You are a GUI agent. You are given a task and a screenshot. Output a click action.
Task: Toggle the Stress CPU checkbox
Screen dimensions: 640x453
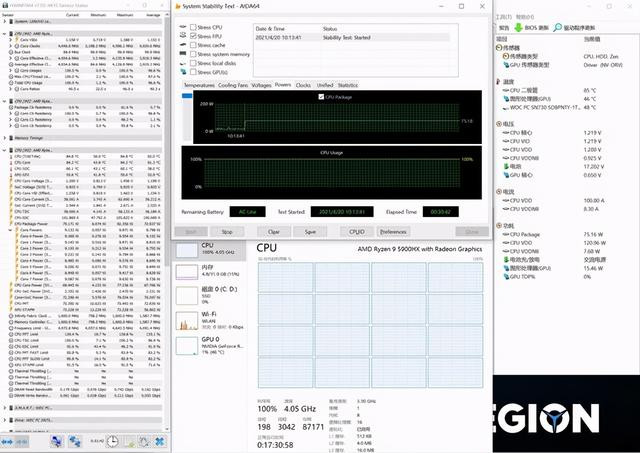tap(193, 27)
